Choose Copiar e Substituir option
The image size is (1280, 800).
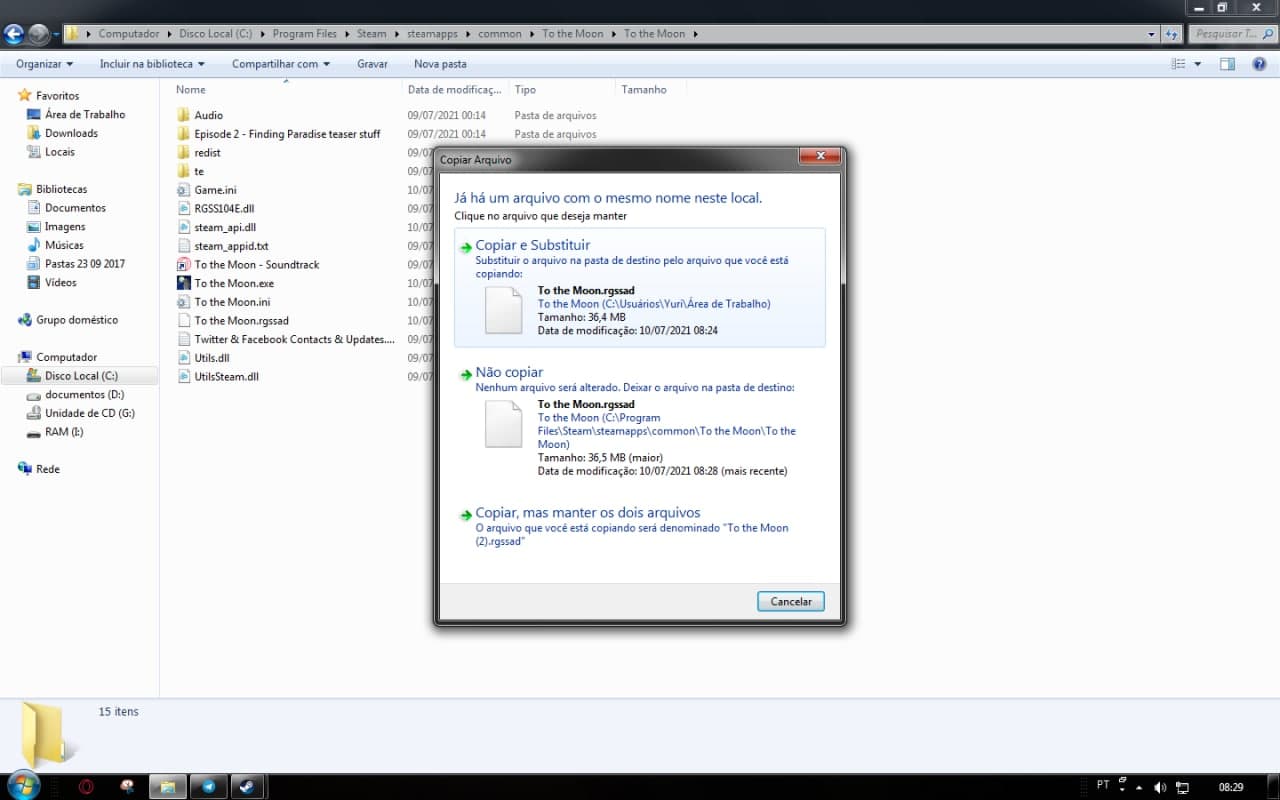pos(640,288)
